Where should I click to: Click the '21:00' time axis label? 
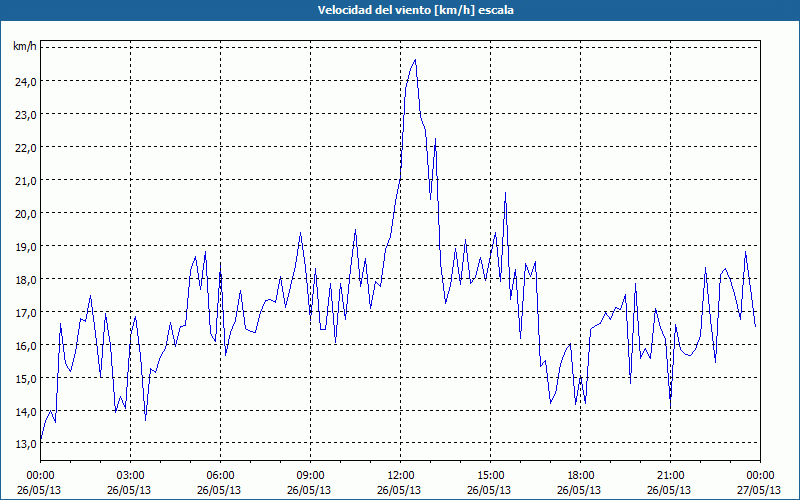(670, 476)
